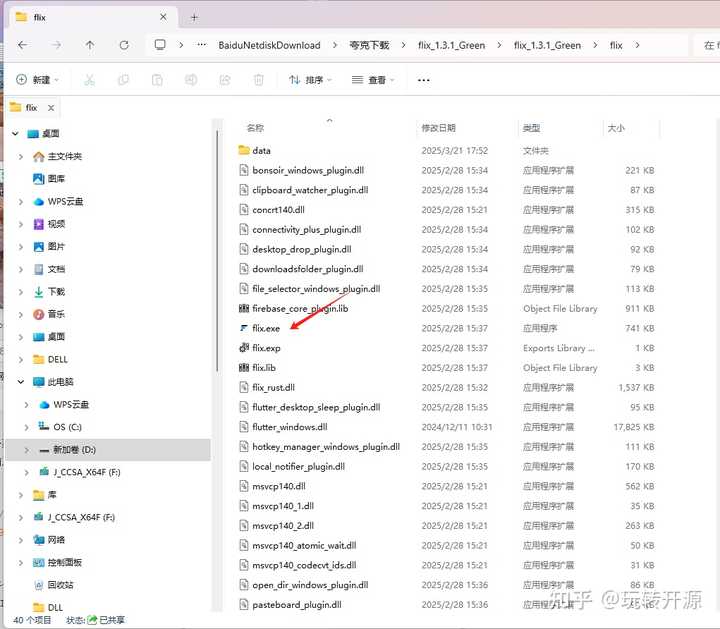
Task: Sort by 类型 column header
Action: click(531, 128)
